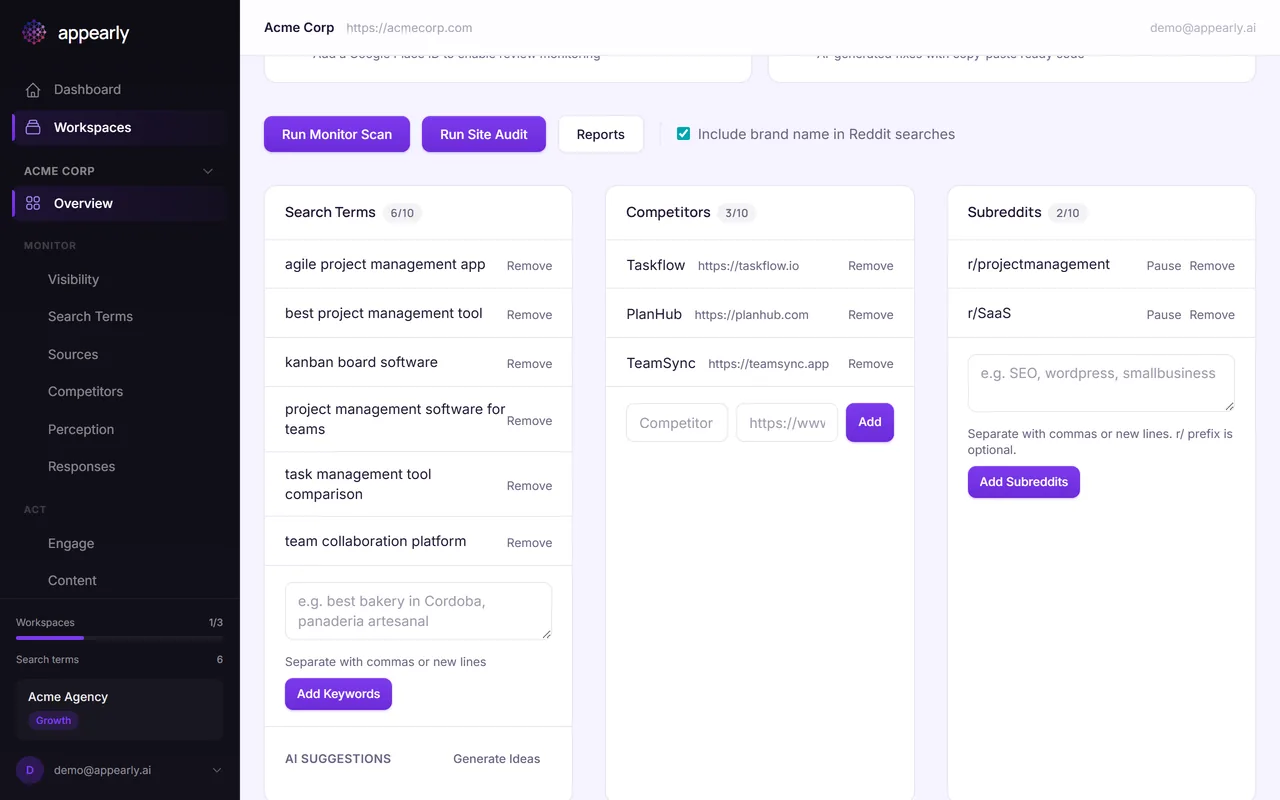Go to Competitors in the sidebar
The image size is (1280, 800).
[x=85, y=391]
